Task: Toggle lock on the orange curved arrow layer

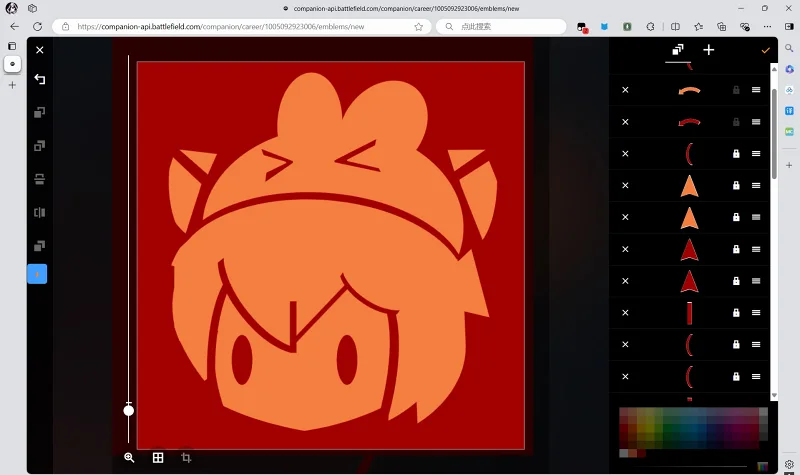Action: coord(736,90)
